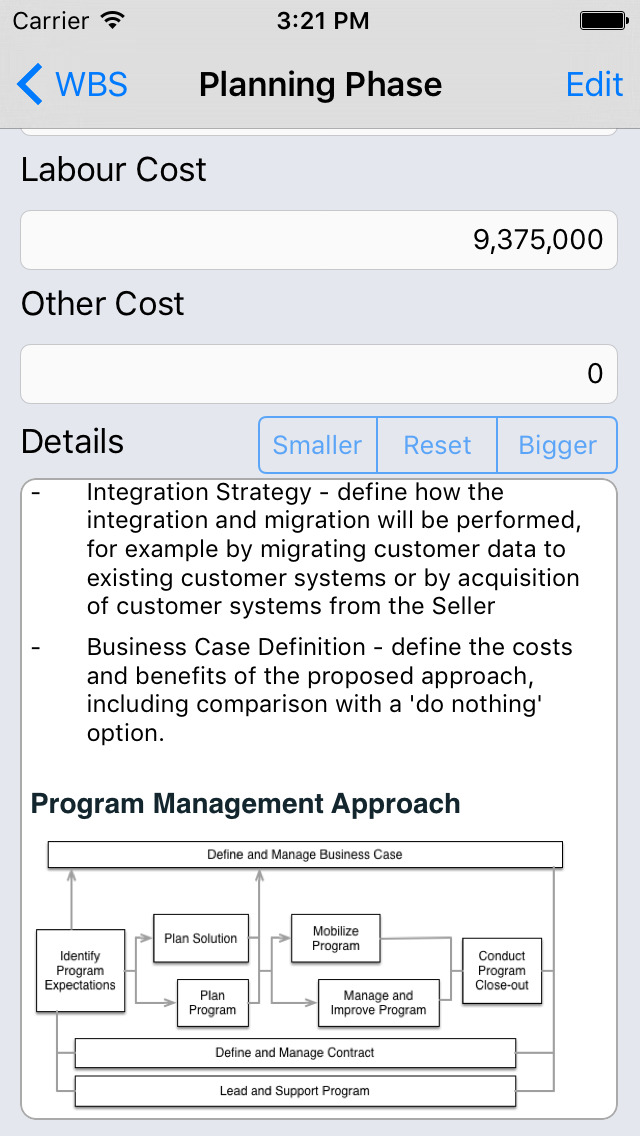The image size is (640, 1136).
Task: Tap the Lead and Support Program box
Action: [295, 1091]
